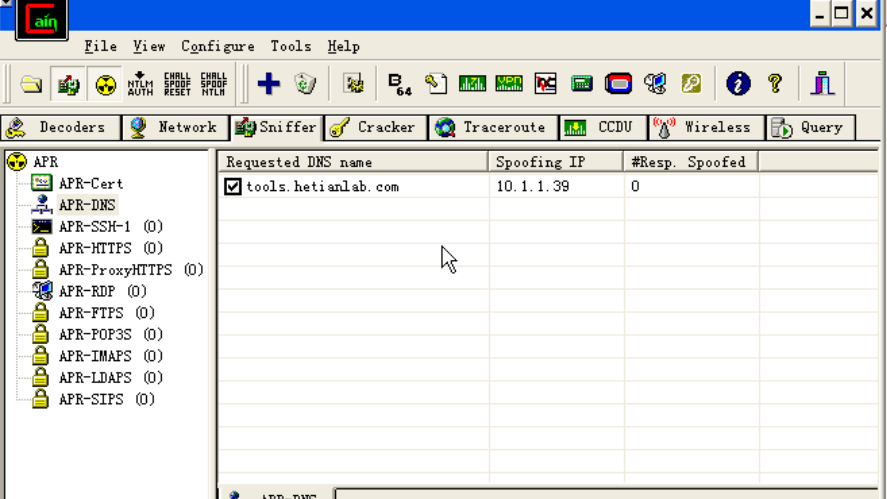Switch to the Network tab
The height and width of the screenshot is (499, 887).
(176, 127)
